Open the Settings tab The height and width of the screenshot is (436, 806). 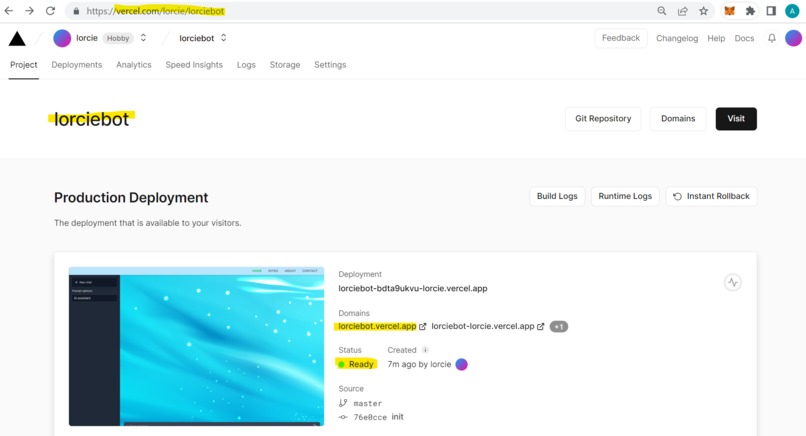pos(330,65)
